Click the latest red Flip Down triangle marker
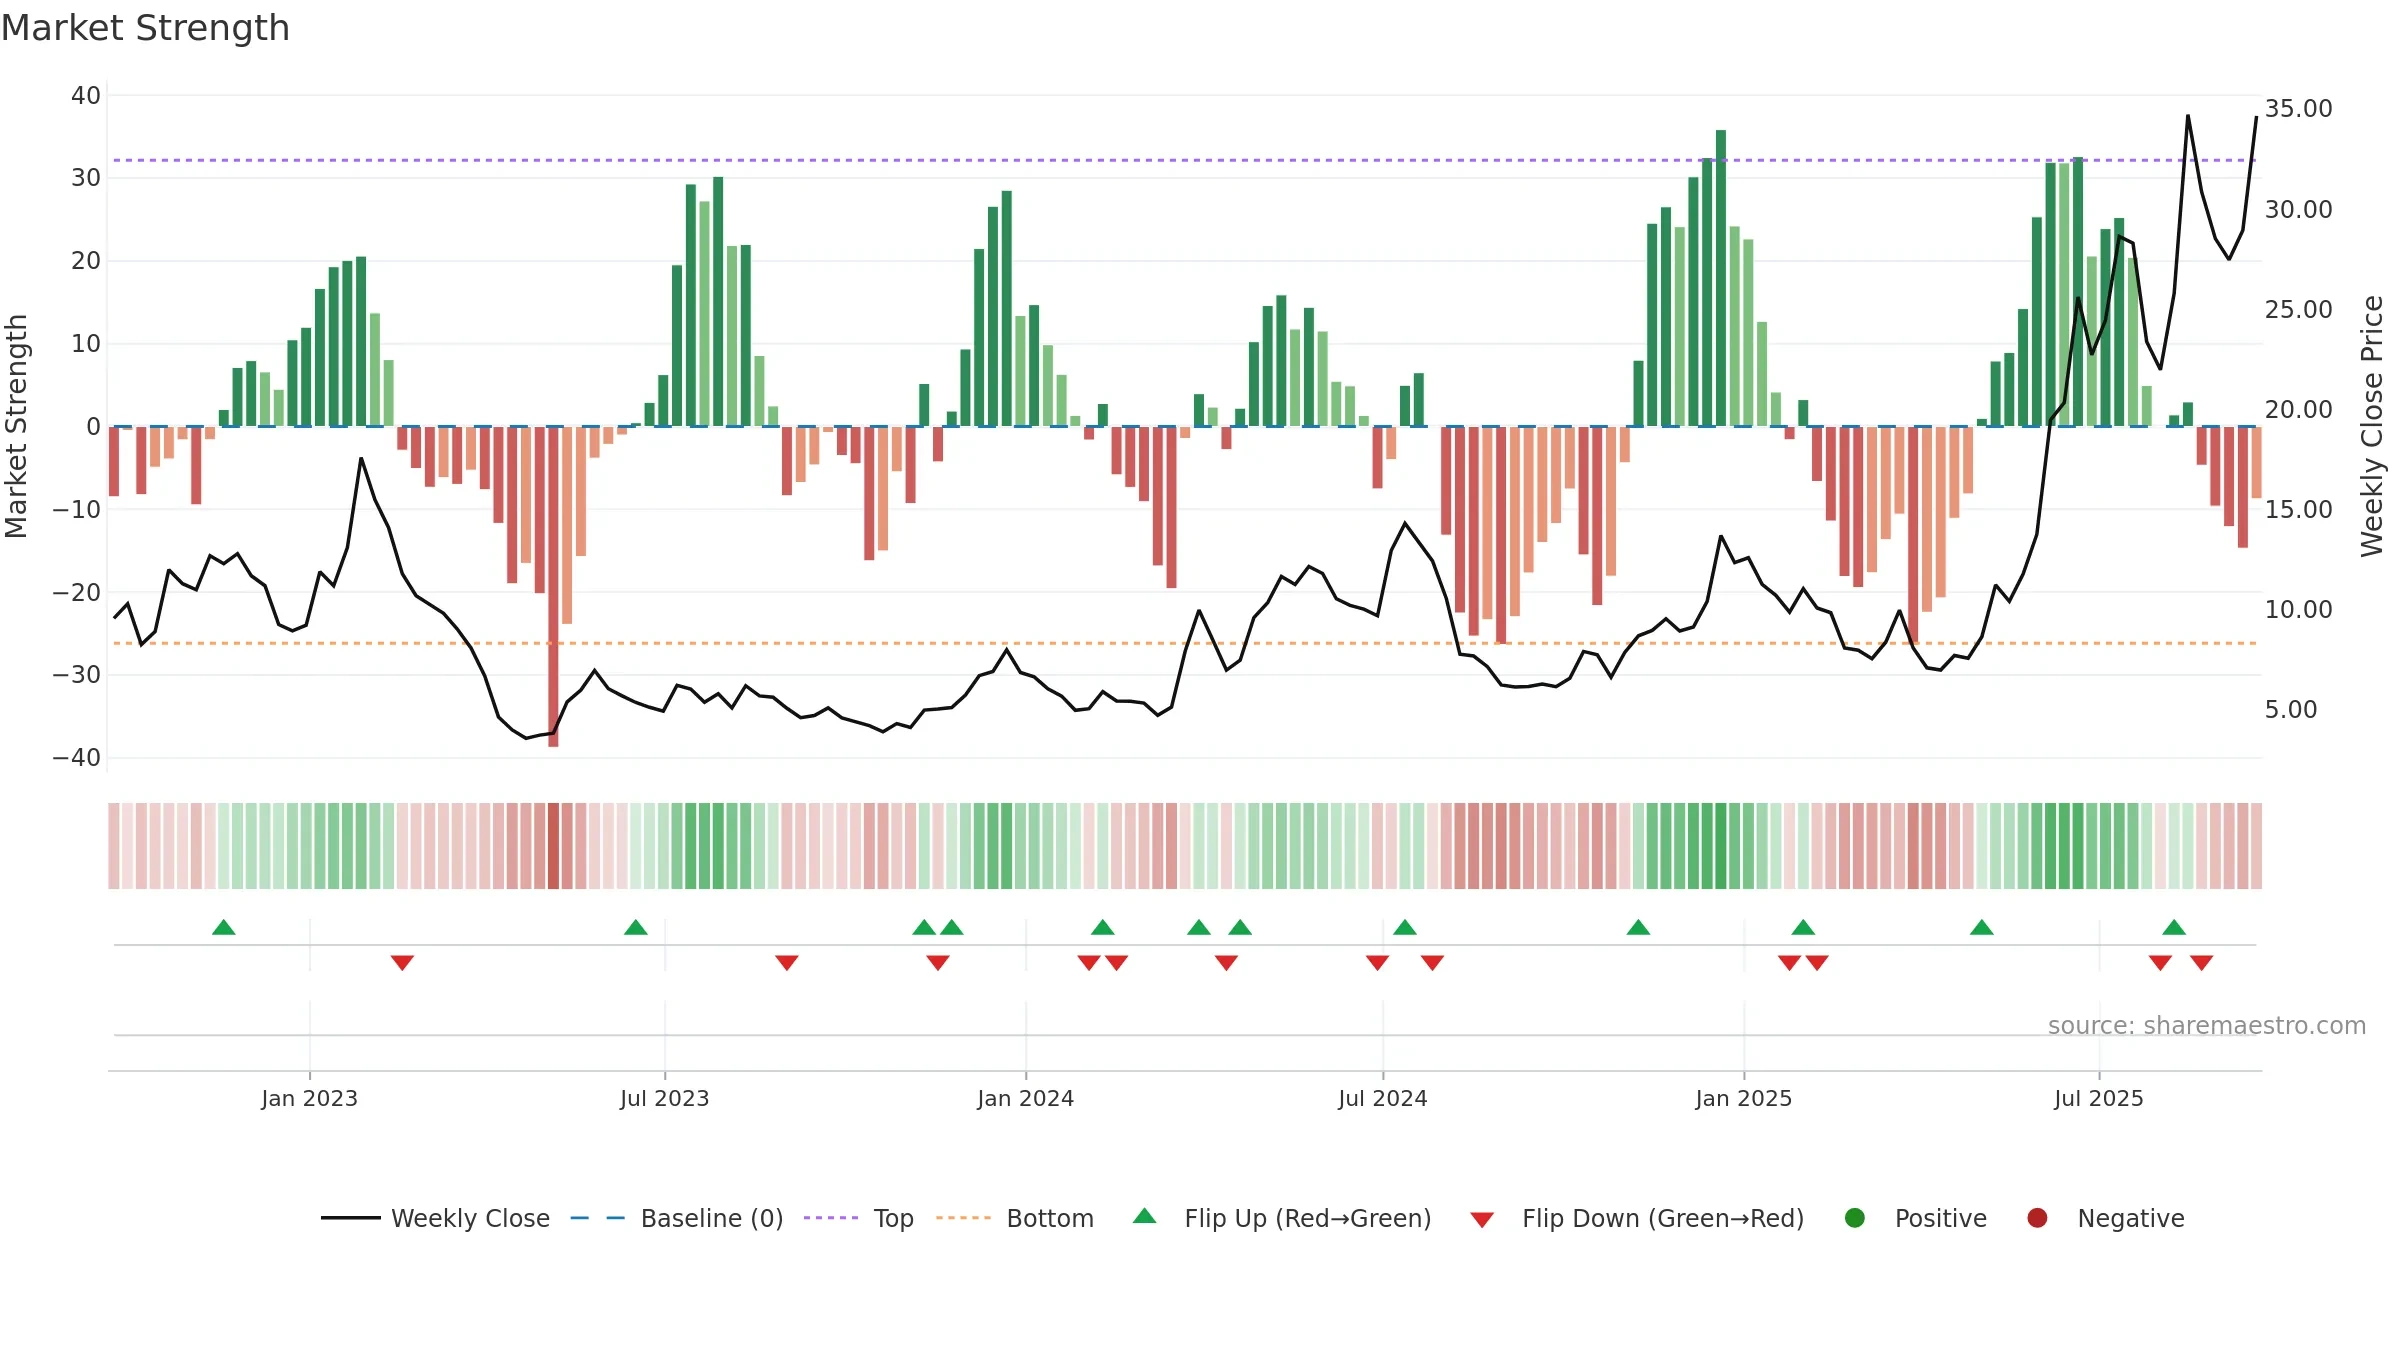The image size is (2400, 1350). (x=2202, y=963)
